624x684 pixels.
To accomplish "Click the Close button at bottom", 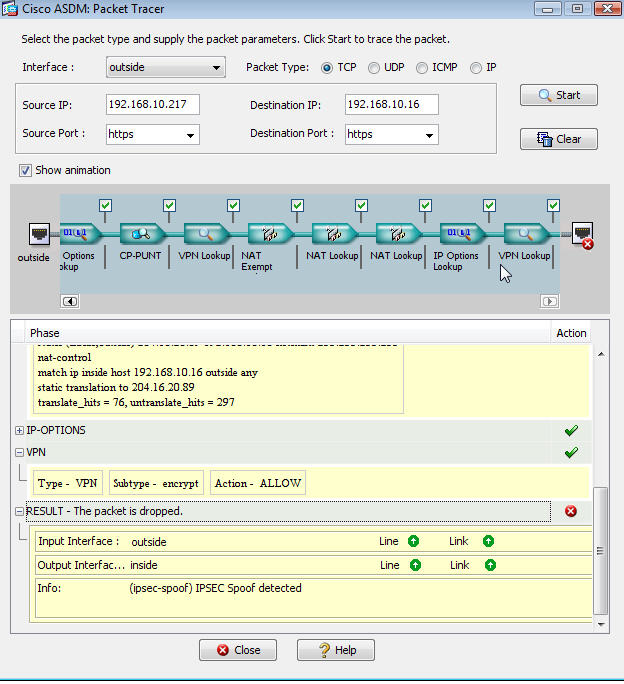I will (x=238, y=650).
